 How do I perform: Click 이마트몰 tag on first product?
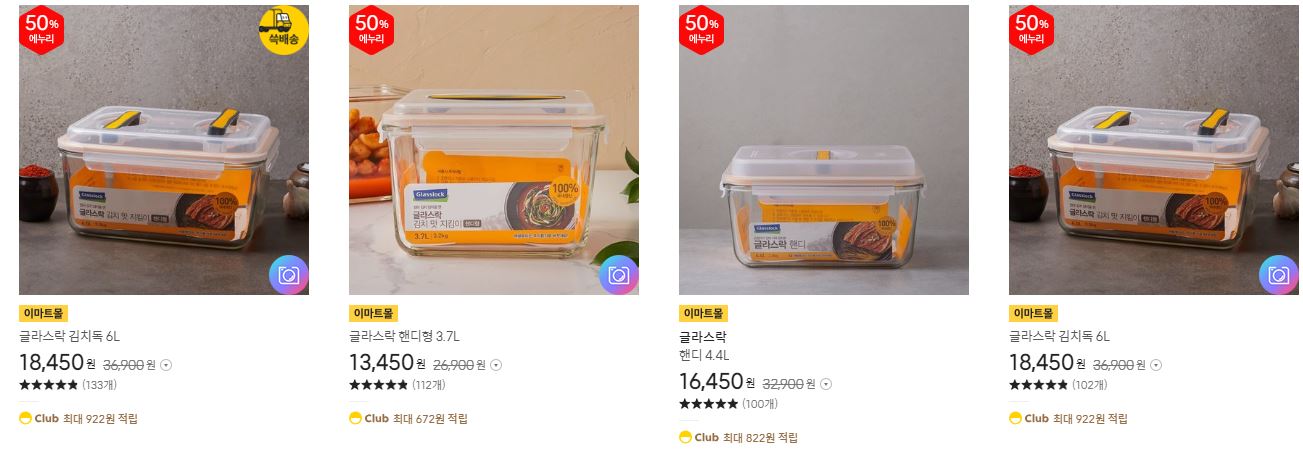[43, 313]
